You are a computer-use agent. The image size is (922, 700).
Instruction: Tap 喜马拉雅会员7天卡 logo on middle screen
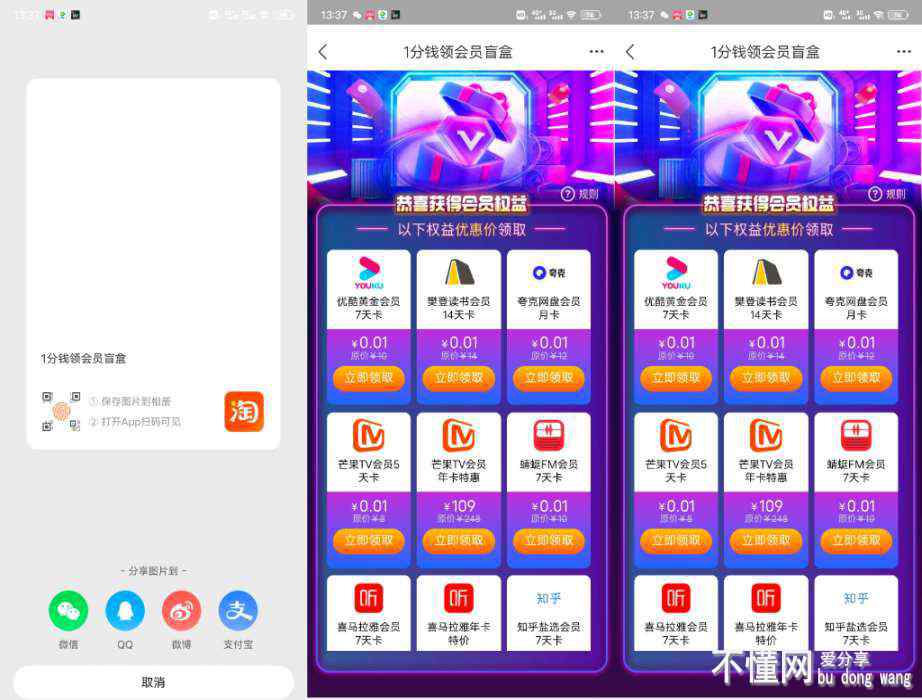[x=369, y=598]
